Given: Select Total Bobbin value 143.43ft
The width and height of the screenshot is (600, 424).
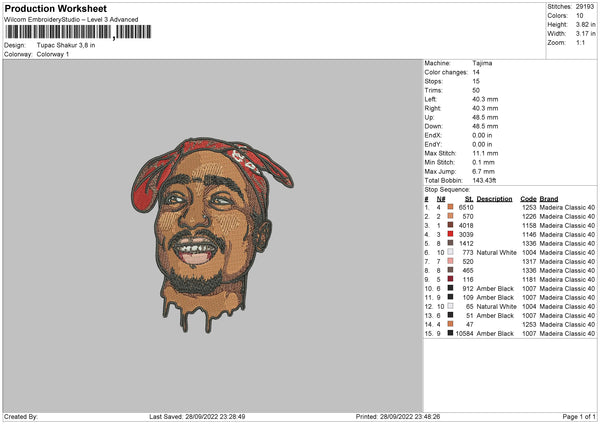Looking at the screenshot, I should [484, 180].
